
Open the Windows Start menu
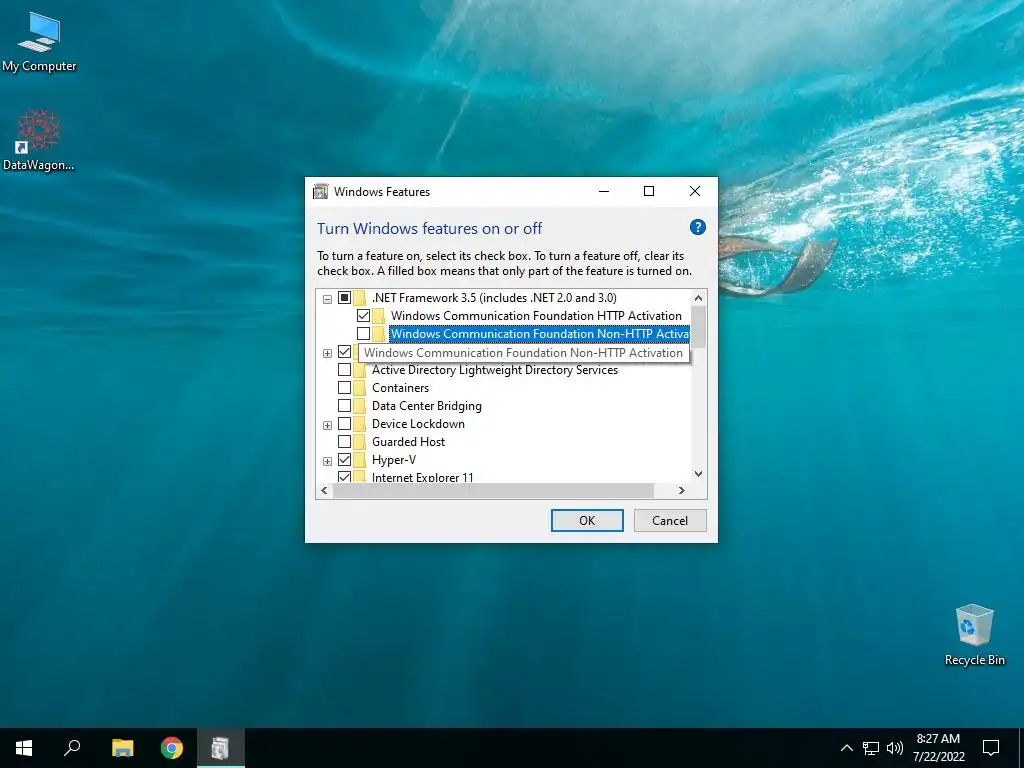[24, 748]
